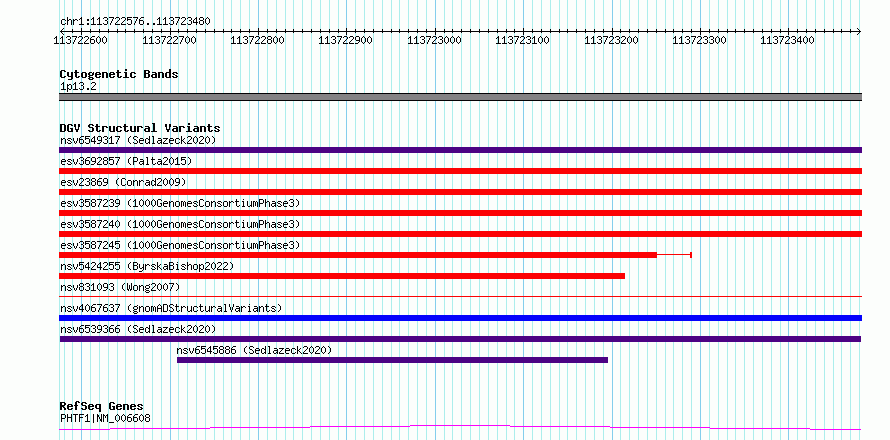Click the red bar for esv3587245
Screen dimensions: 890x440
(358, 255)
